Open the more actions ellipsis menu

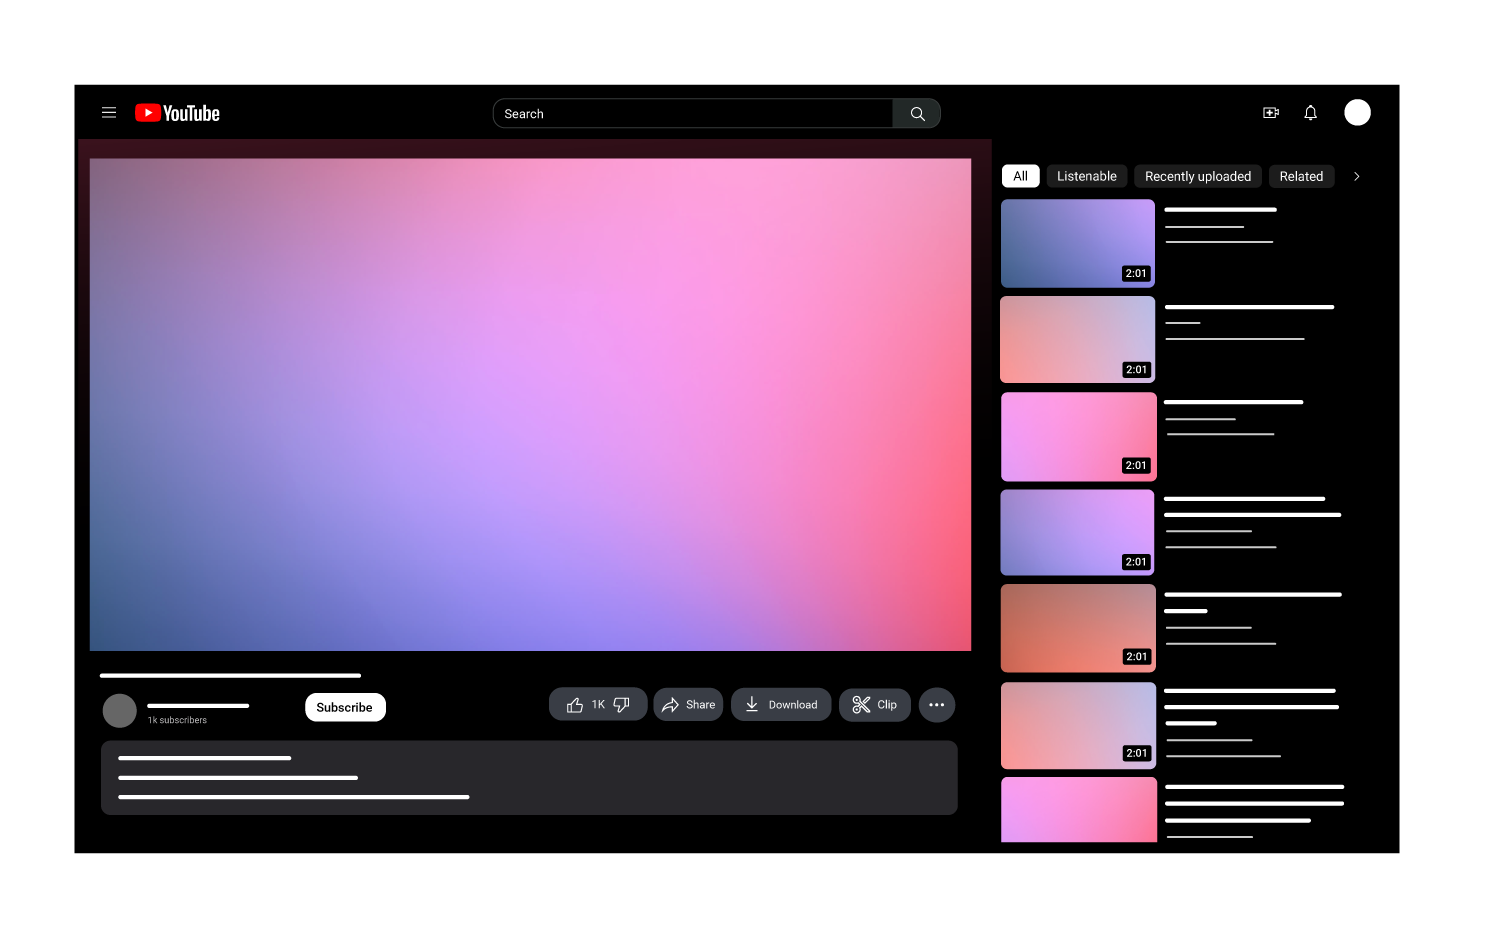937,705
